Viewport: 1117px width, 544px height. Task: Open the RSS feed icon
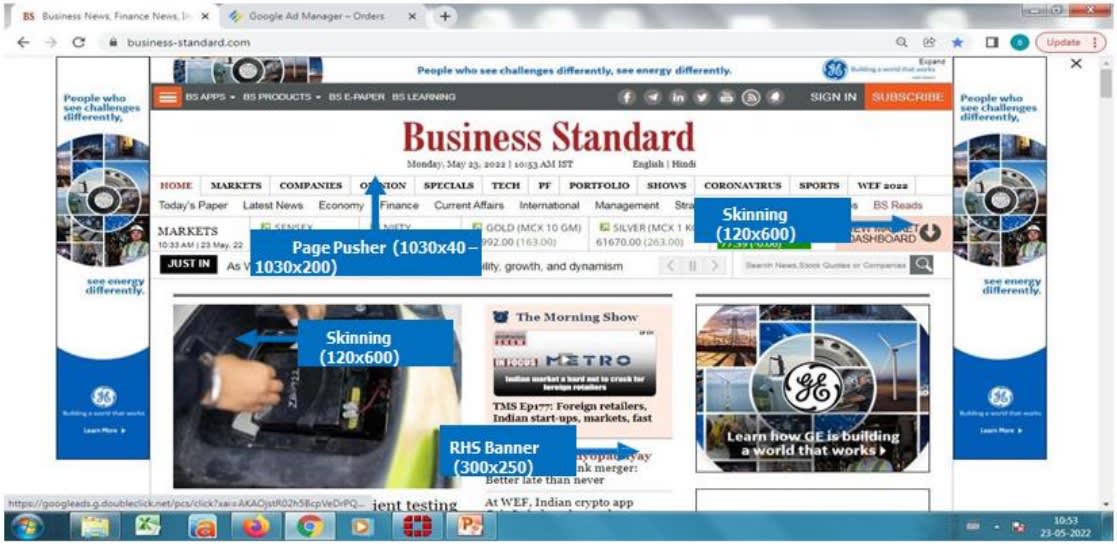pyautogui.click(x=751, y=98)
